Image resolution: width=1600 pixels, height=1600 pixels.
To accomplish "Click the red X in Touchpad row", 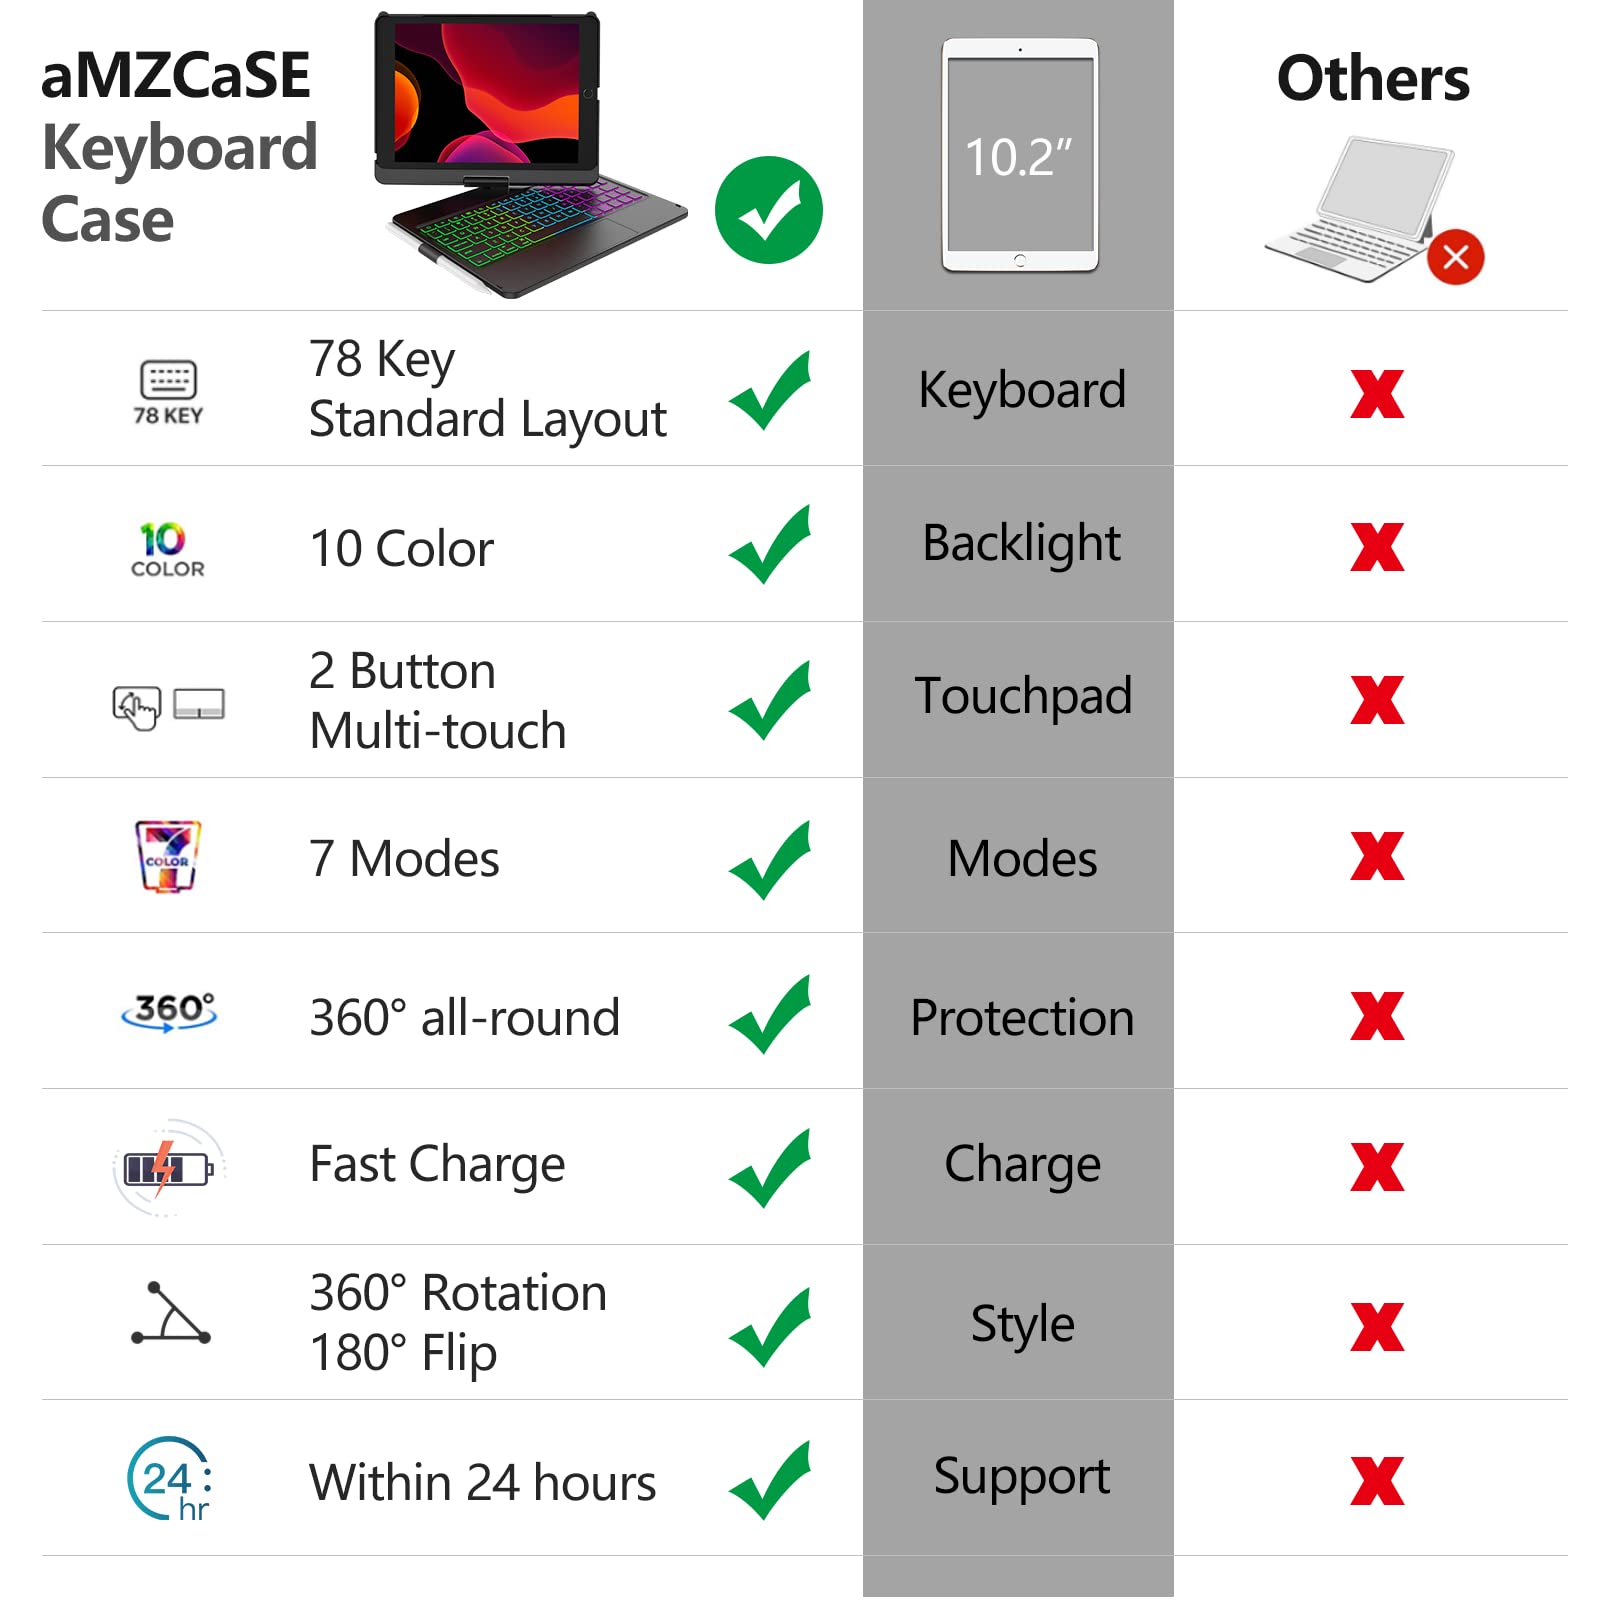I will point(1376,700).
